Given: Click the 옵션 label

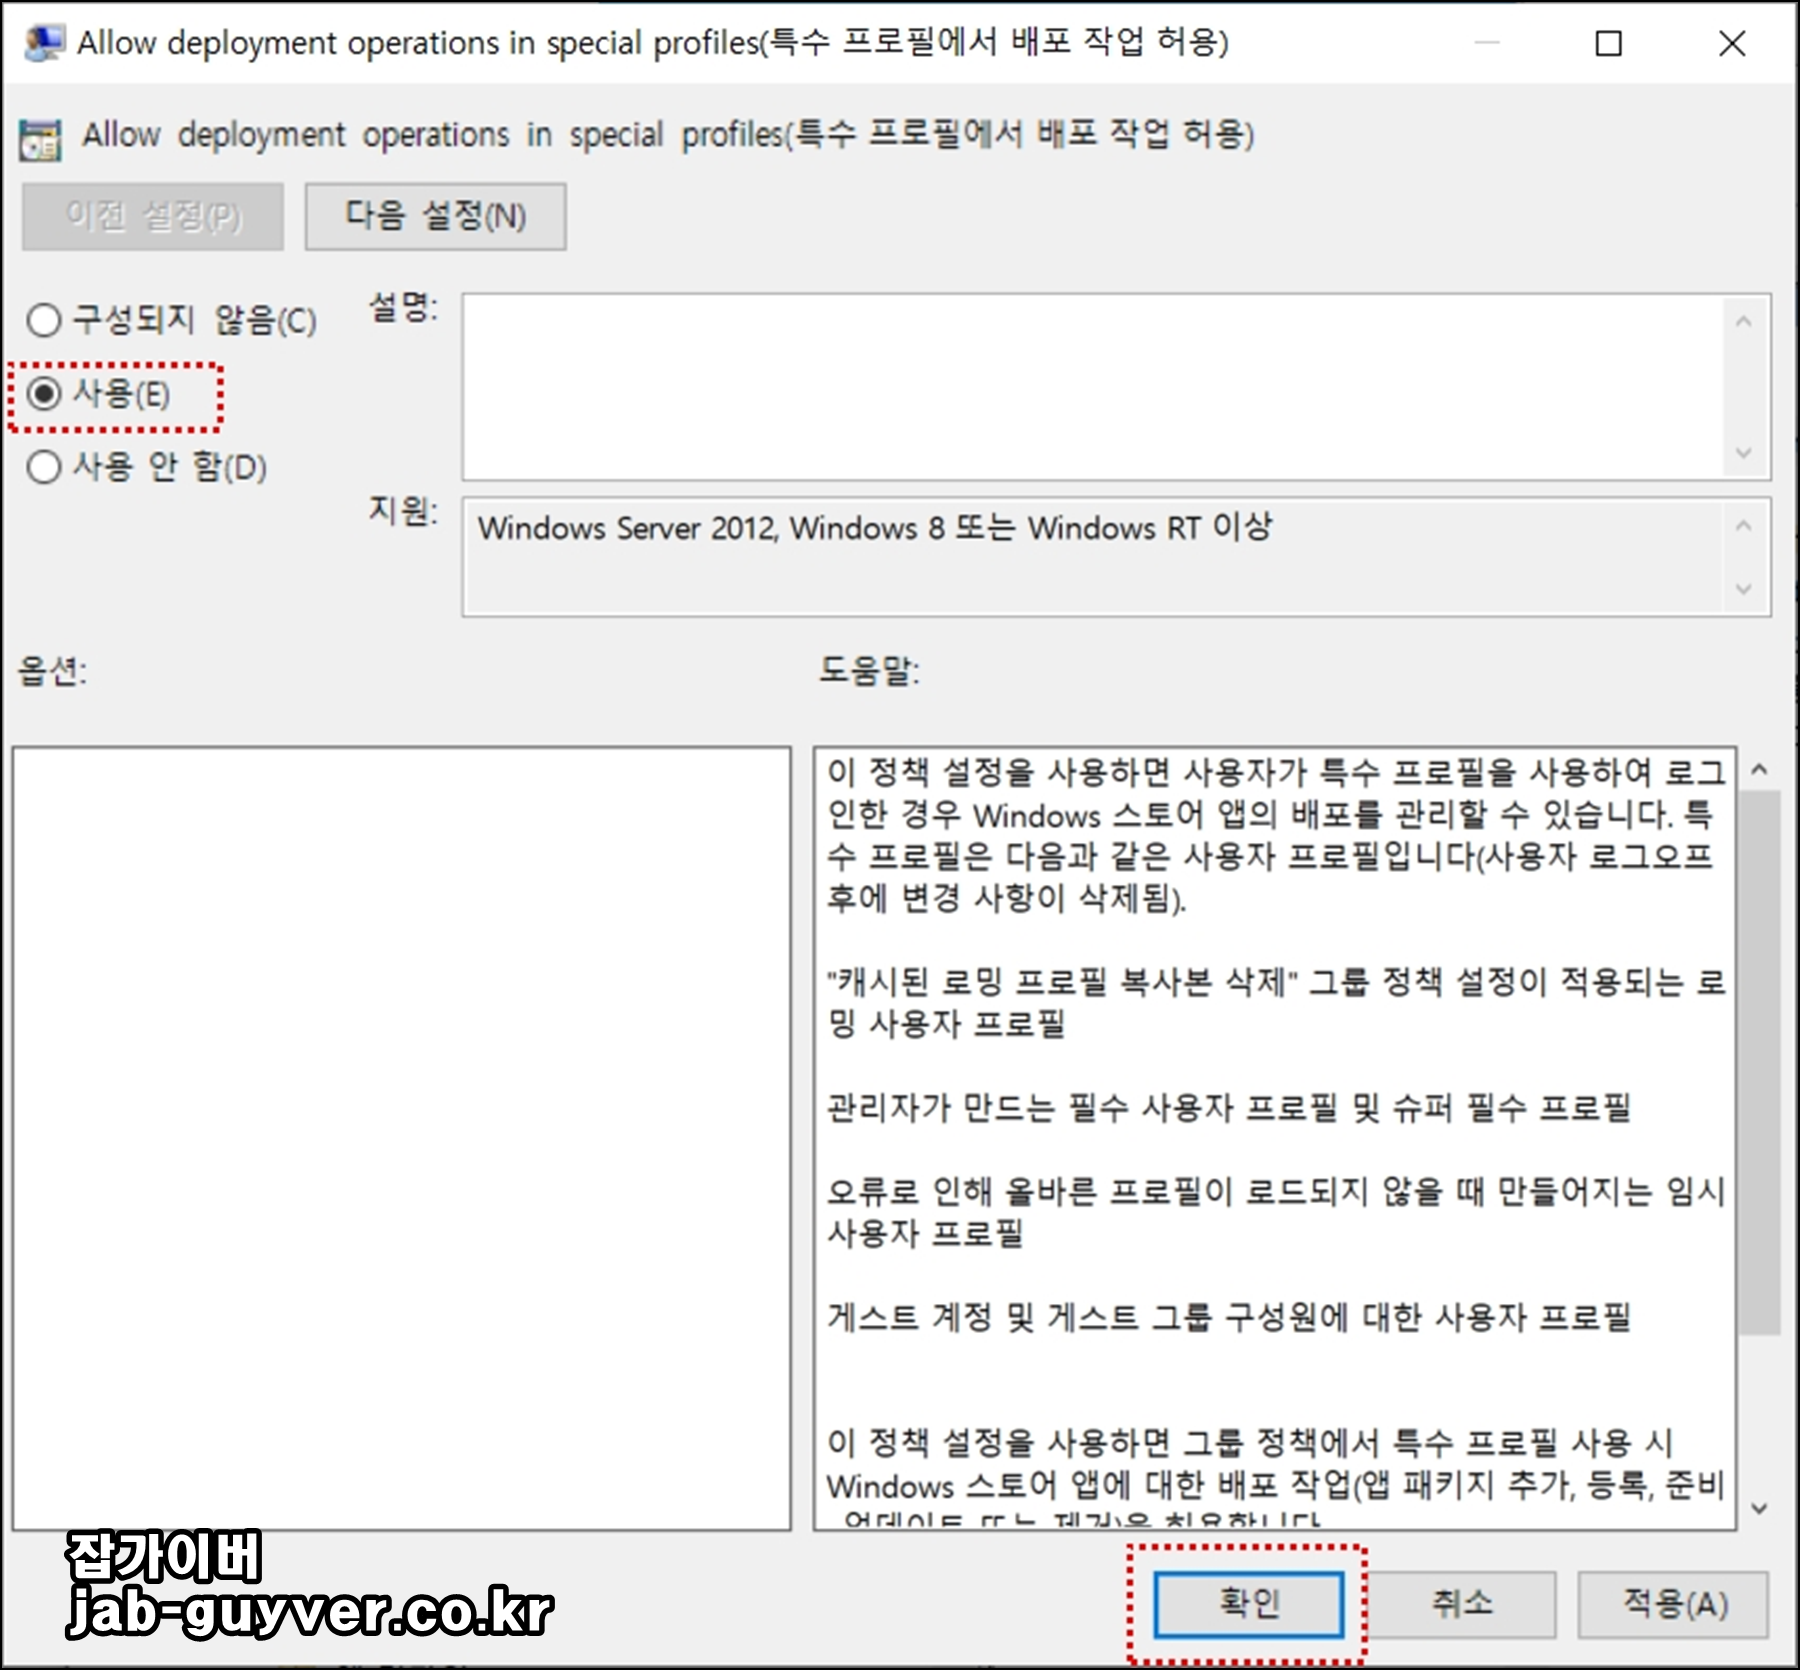Looking at the screenshot, I should (52, 670).
